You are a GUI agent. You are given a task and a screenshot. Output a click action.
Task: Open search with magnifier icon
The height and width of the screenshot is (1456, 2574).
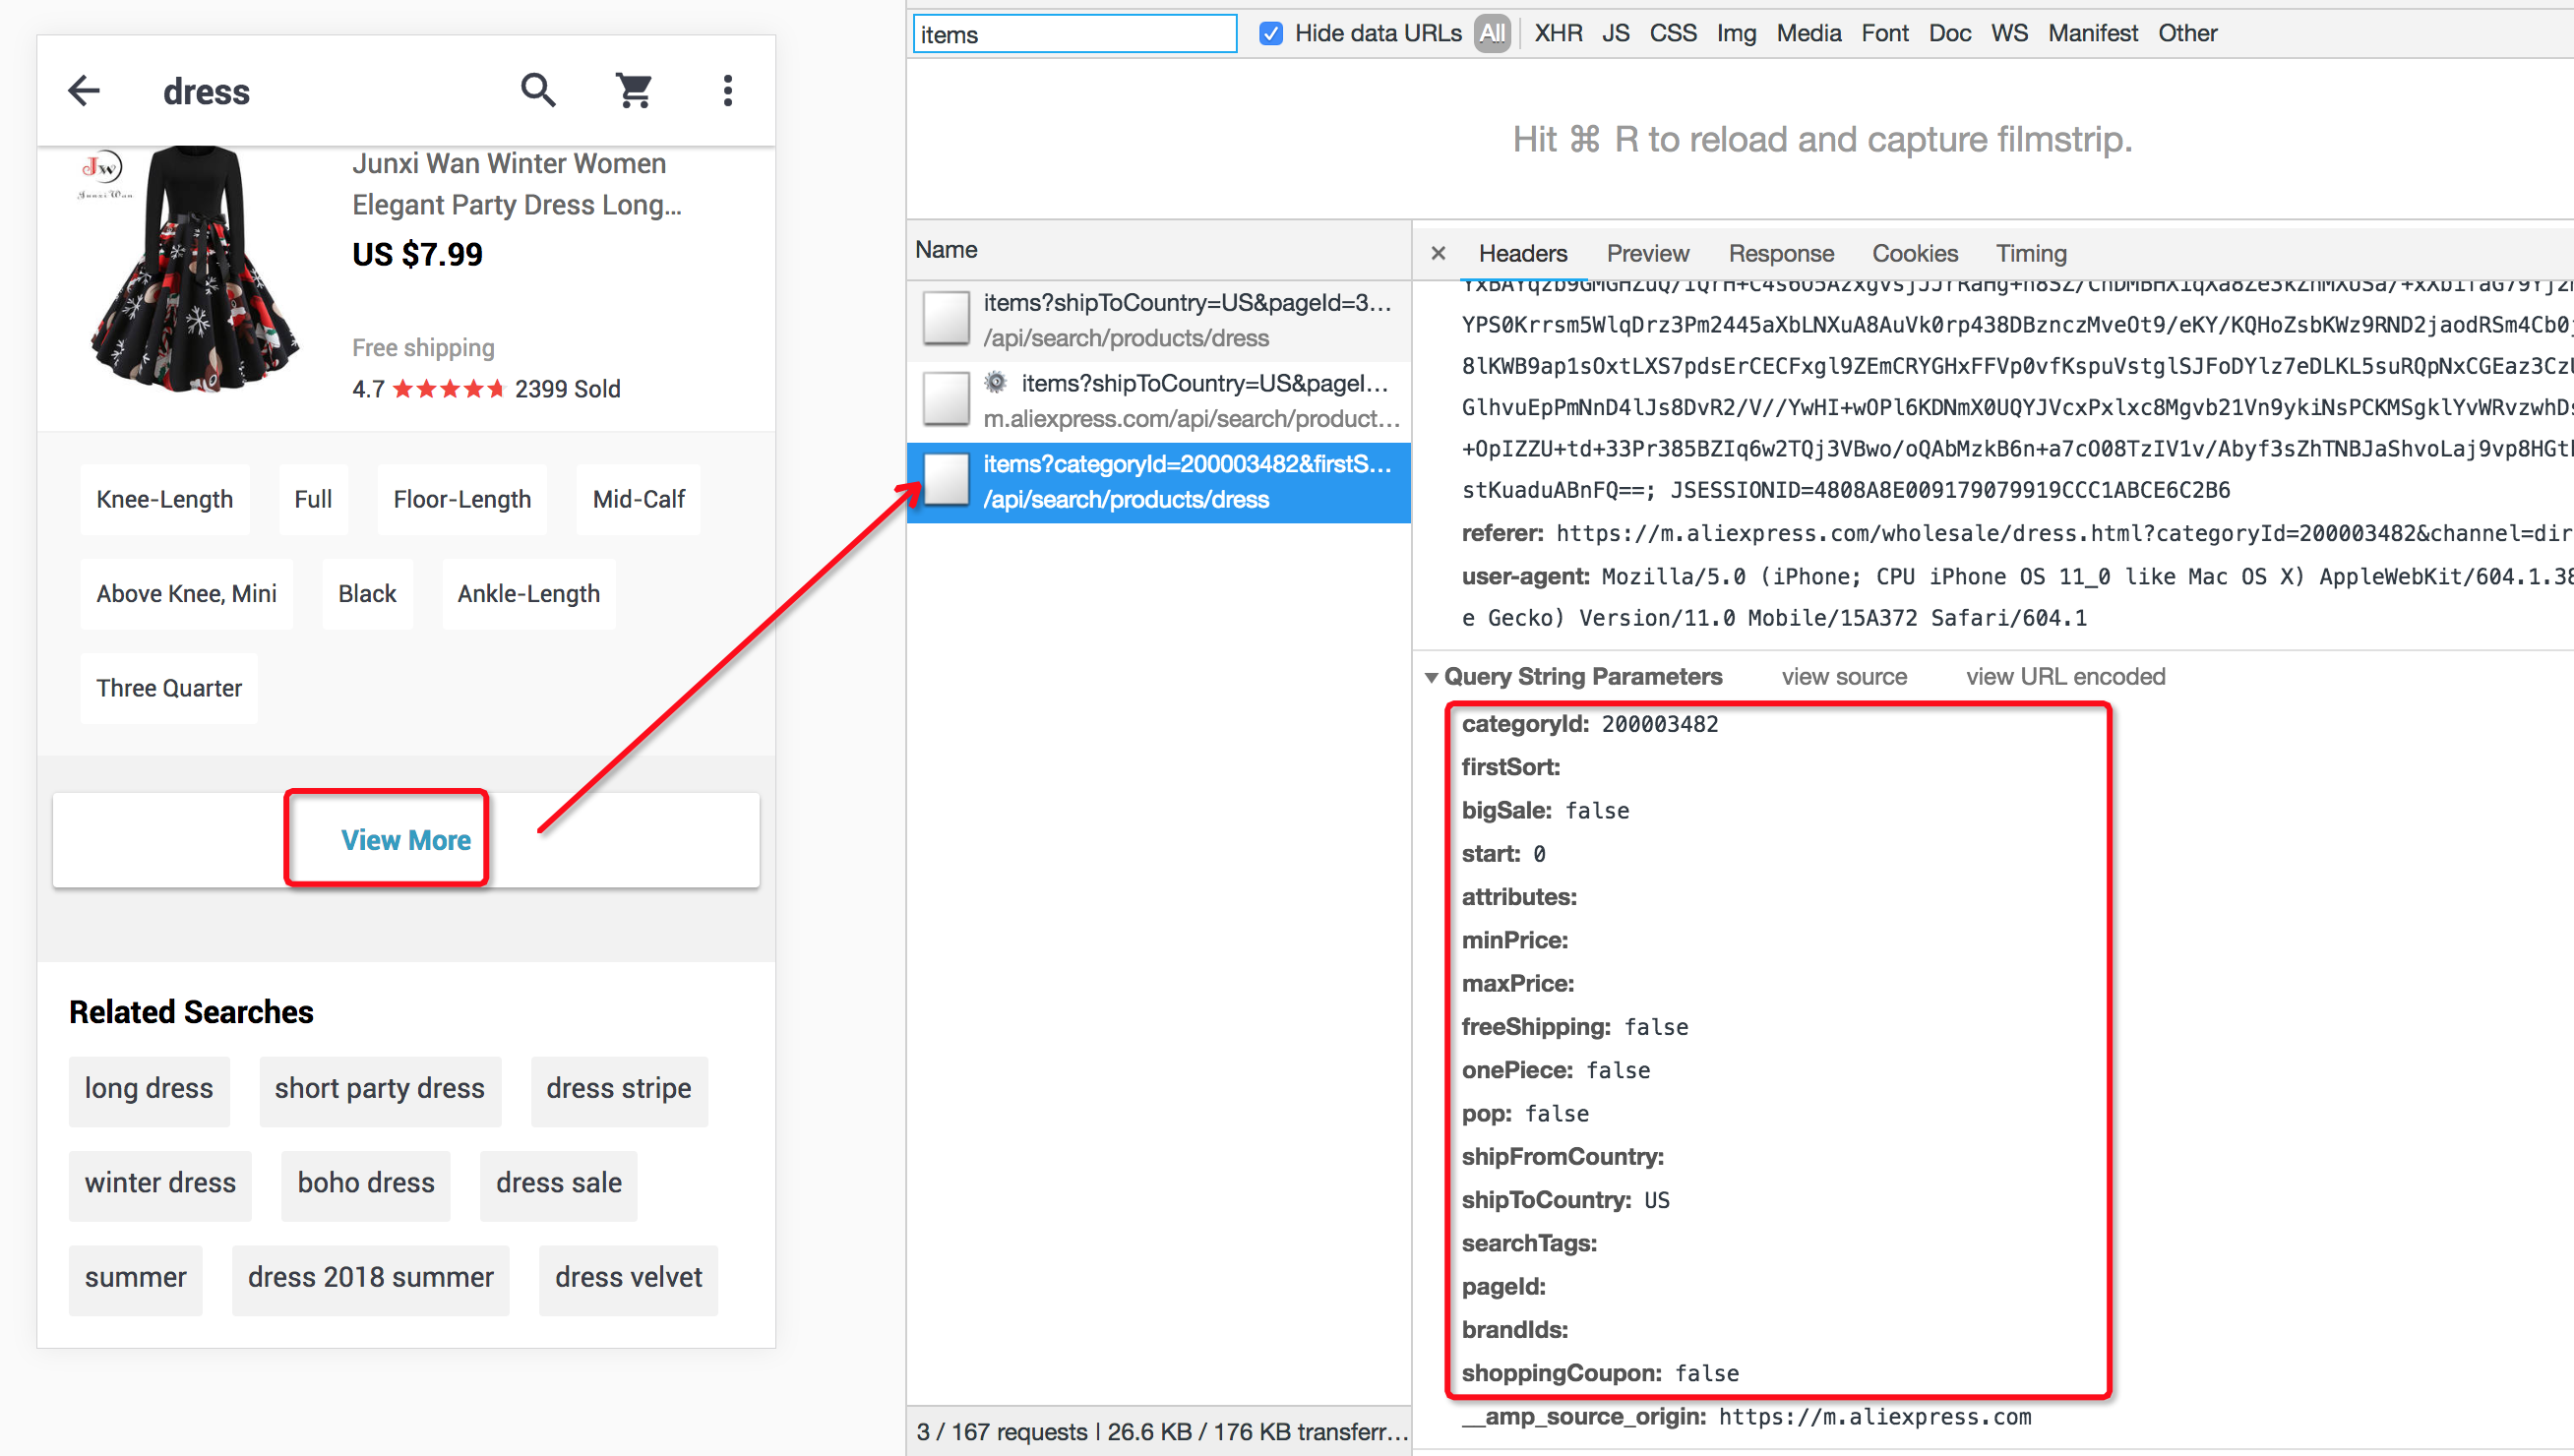[538, 91]
